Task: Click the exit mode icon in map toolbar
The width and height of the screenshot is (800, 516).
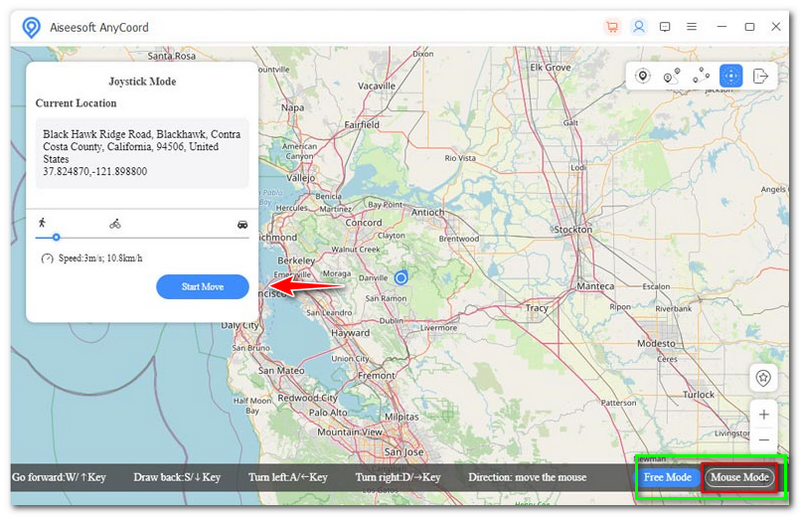Action: point(761,76)
